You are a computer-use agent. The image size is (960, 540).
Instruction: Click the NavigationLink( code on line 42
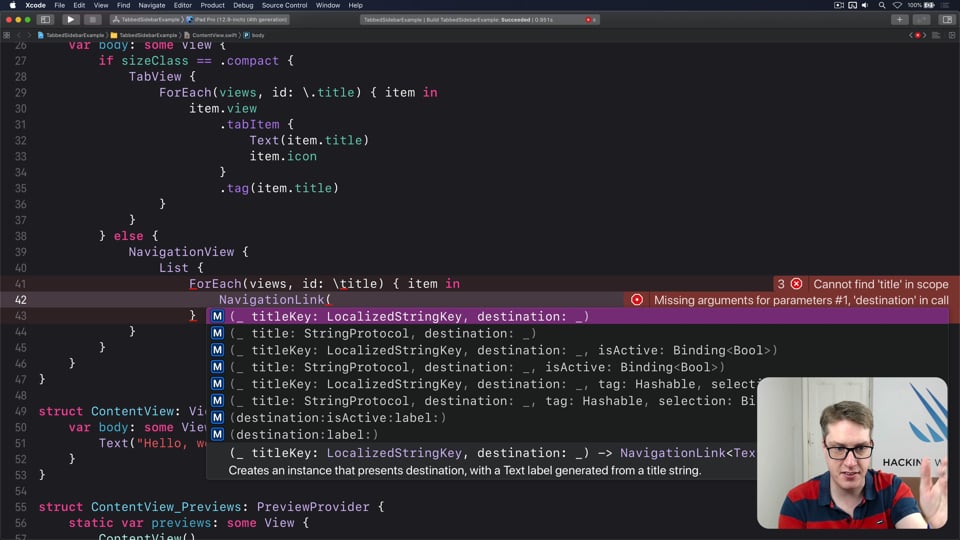pyautogui.click(x=275, y=300)
